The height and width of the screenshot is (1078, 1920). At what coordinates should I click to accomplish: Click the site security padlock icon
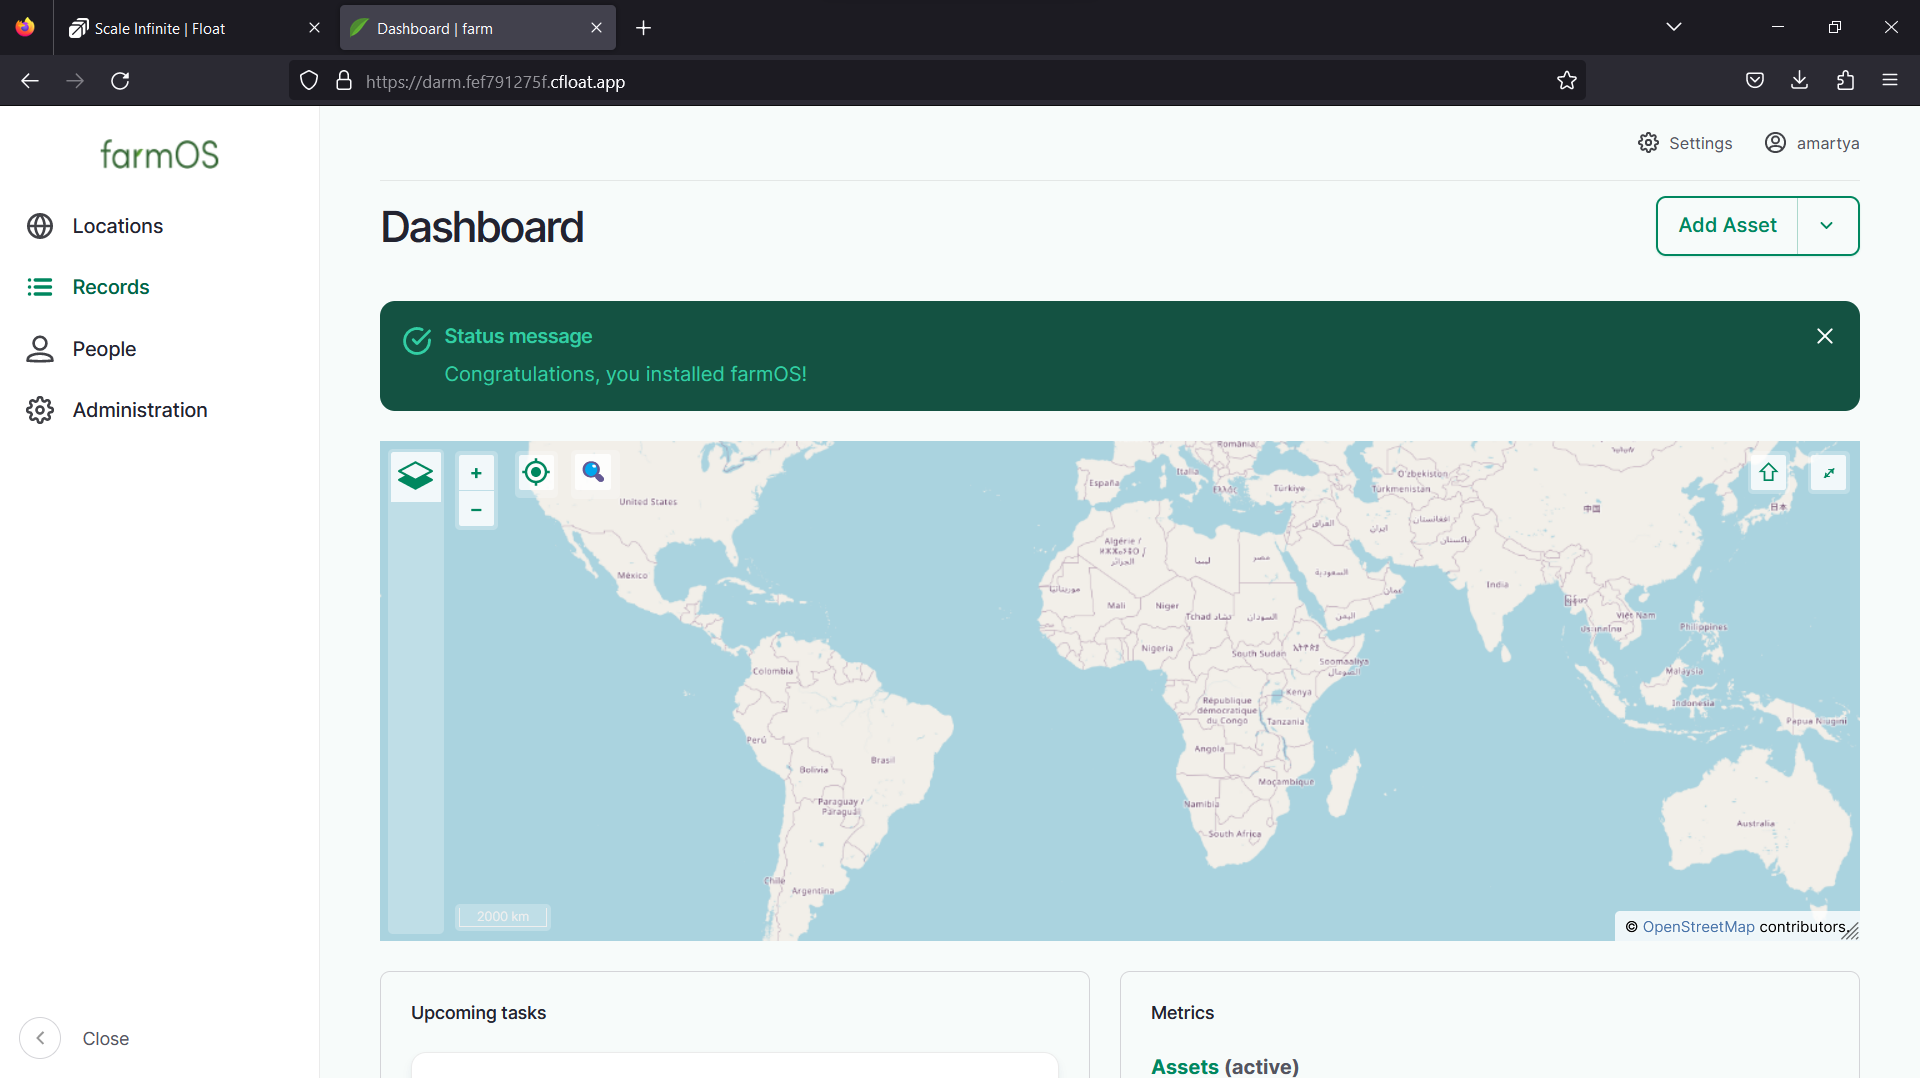pos(344,81)
